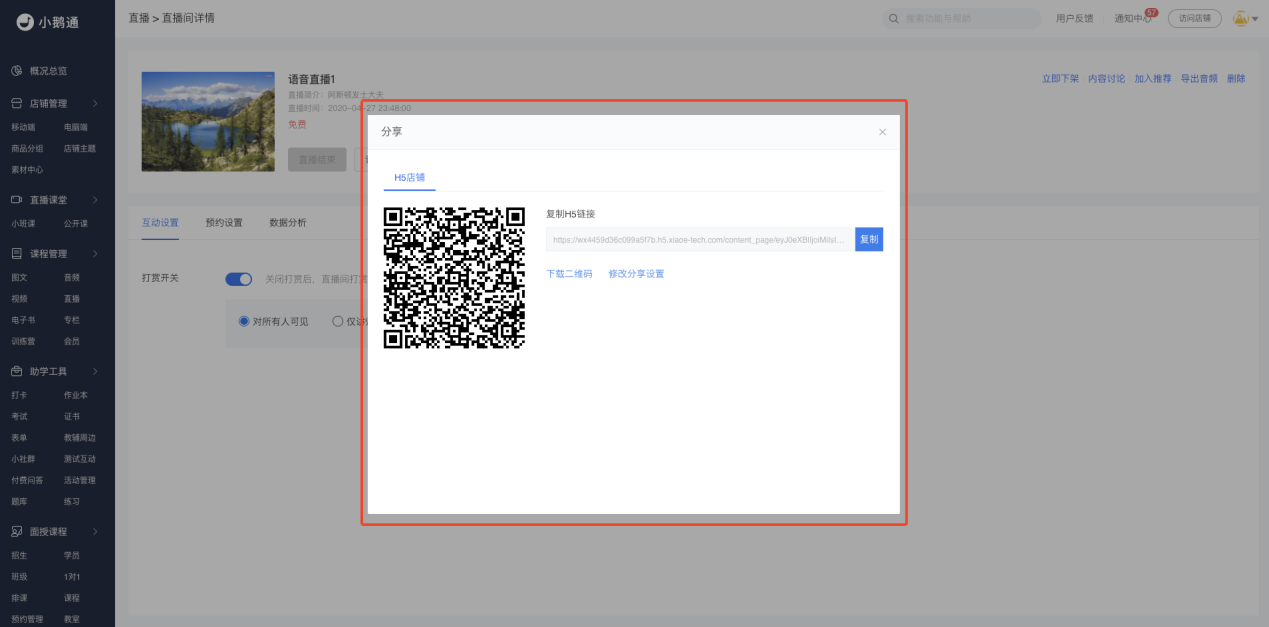Click the 导出音频 link
1269x627 pixels.
[x=1199, y=79]
